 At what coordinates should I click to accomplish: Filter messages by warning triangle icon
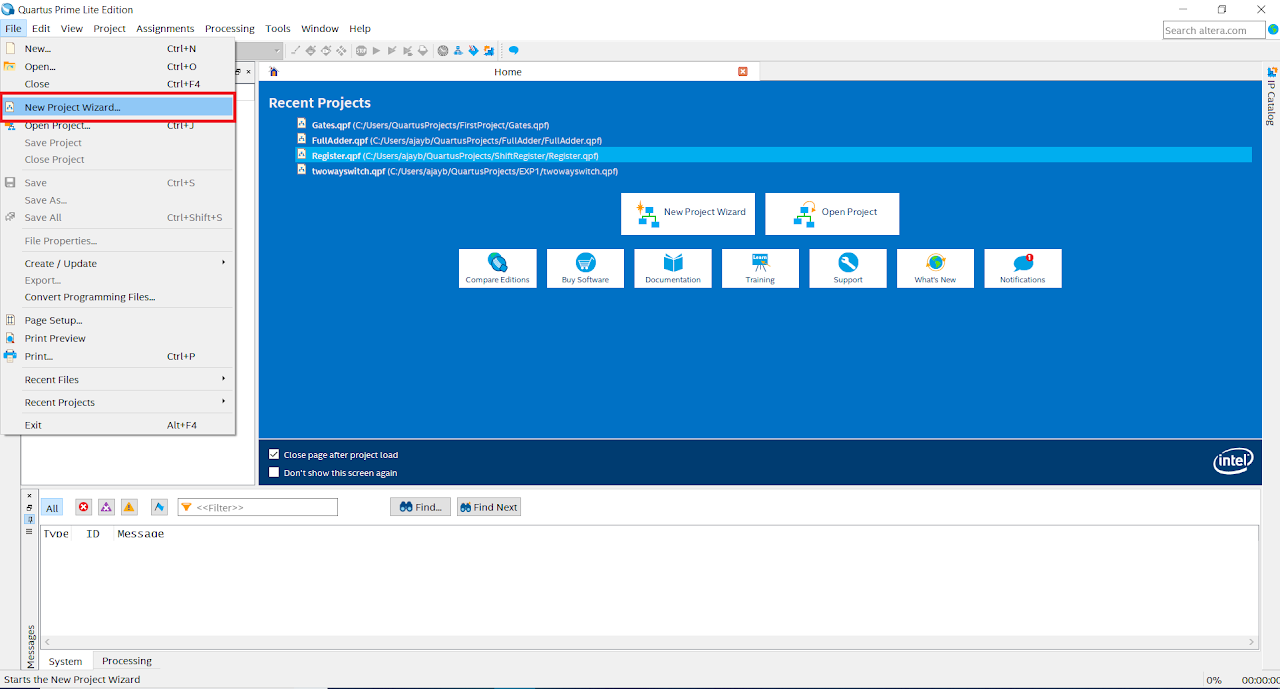tap(129, 507)
